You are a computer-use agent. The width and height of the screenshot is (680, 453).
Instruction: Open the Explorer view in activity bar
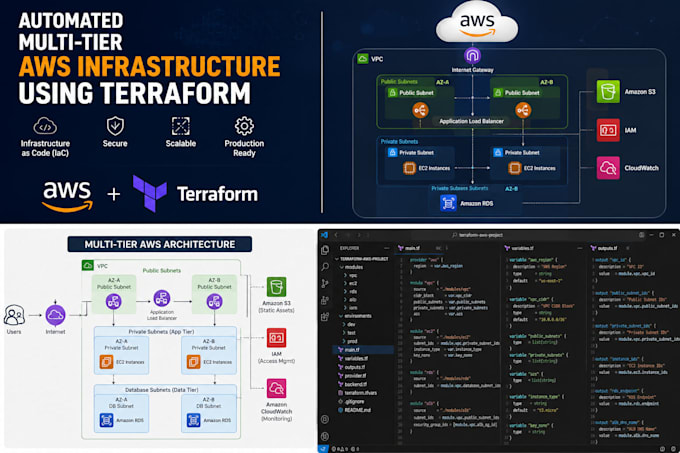(x=325, y=250)
